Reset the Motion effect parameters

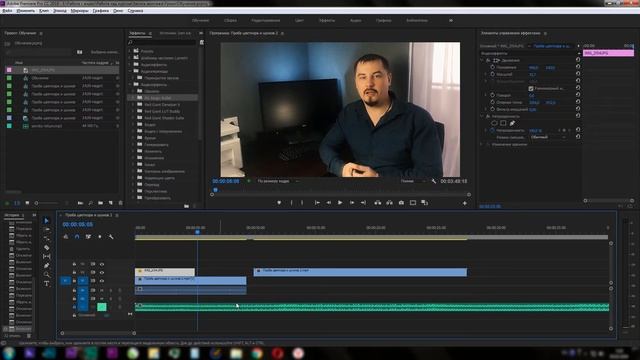[x=578, y=60]
